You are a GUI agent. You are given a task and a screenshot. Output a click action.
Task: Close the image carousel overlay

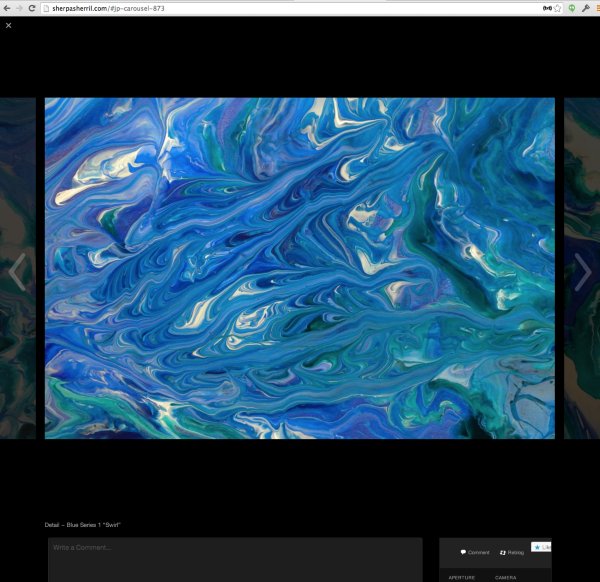click(x=9, y=25)
